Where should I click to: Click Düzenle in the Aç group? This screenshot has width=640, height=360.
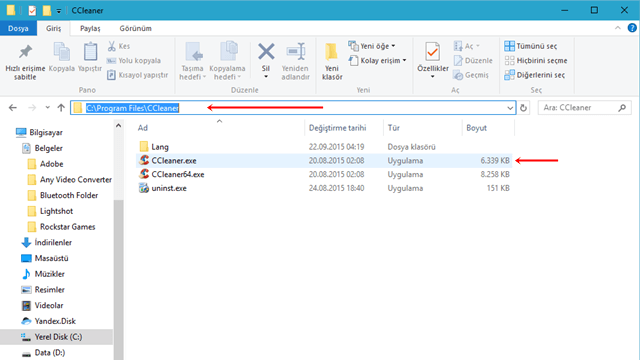tap(473, 60)
